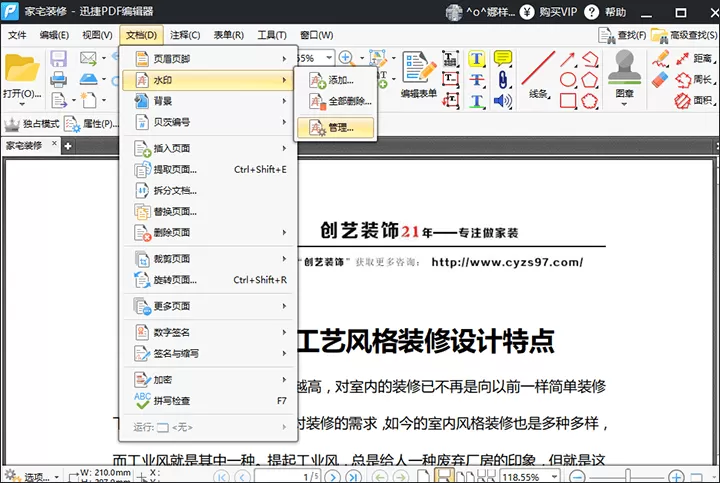This screenshot has height=483, width=720.
Task: Click the printer icon in toolbar
Action: click(x=58, y=79)
